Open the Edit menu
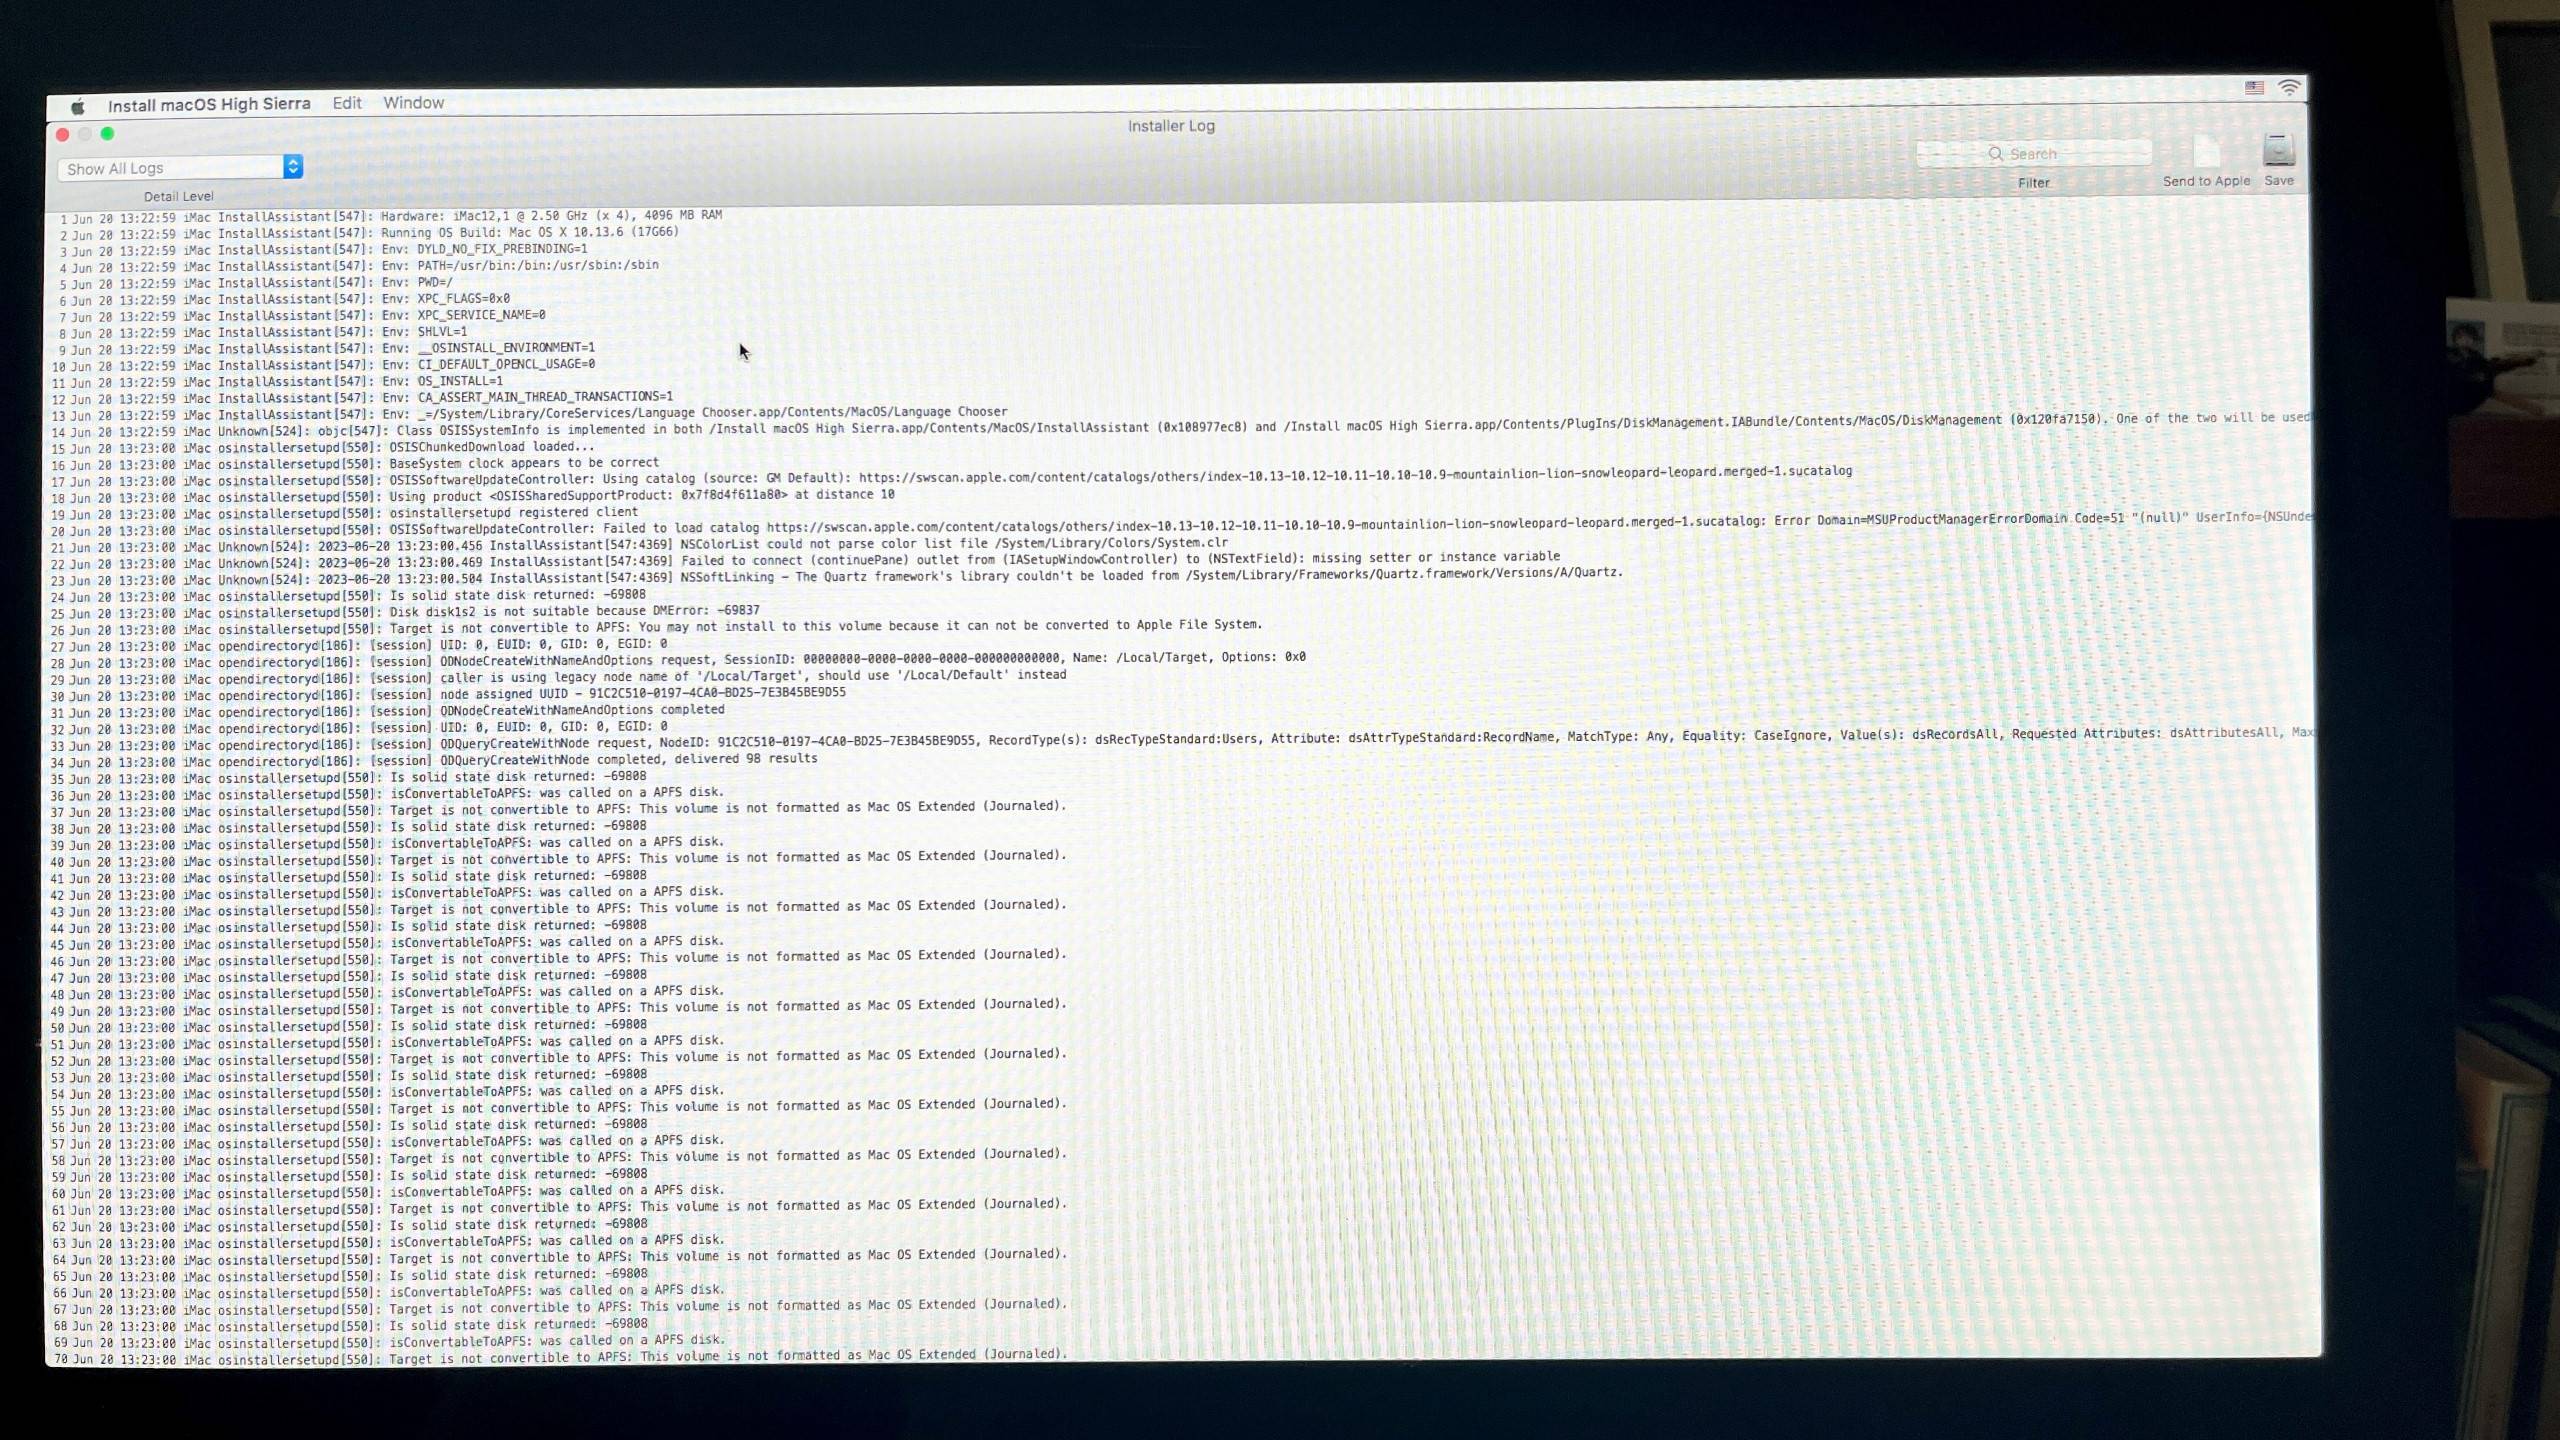The image size is (2560, 1440). (x=347, y=103)
